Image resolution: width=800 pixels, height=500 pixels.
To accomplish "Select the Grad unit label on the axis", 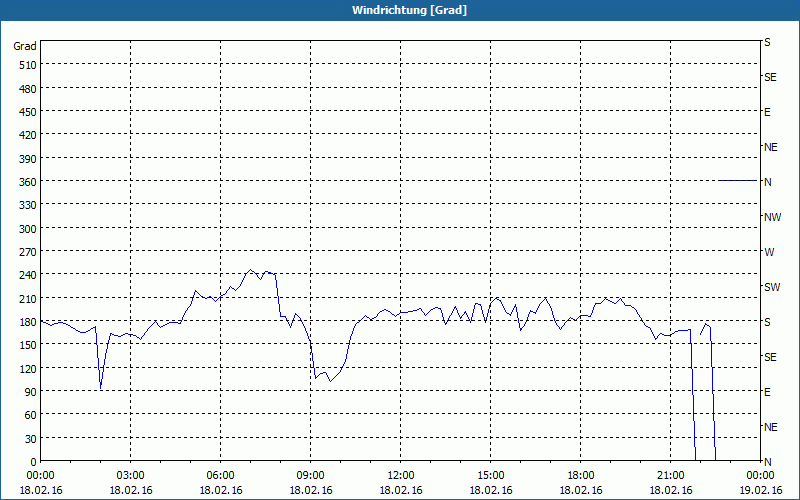I will coord(24,46).
